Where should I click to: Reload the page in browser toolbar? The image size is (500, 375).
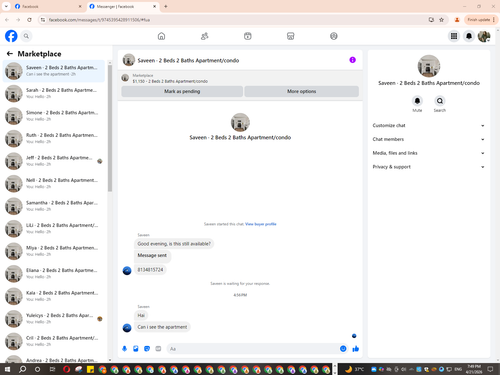[x=29, y=20]
